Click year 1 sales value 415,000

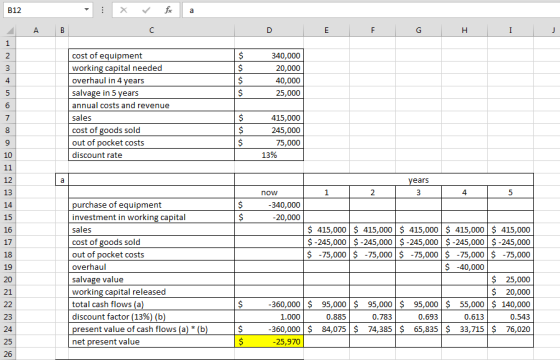326,230
